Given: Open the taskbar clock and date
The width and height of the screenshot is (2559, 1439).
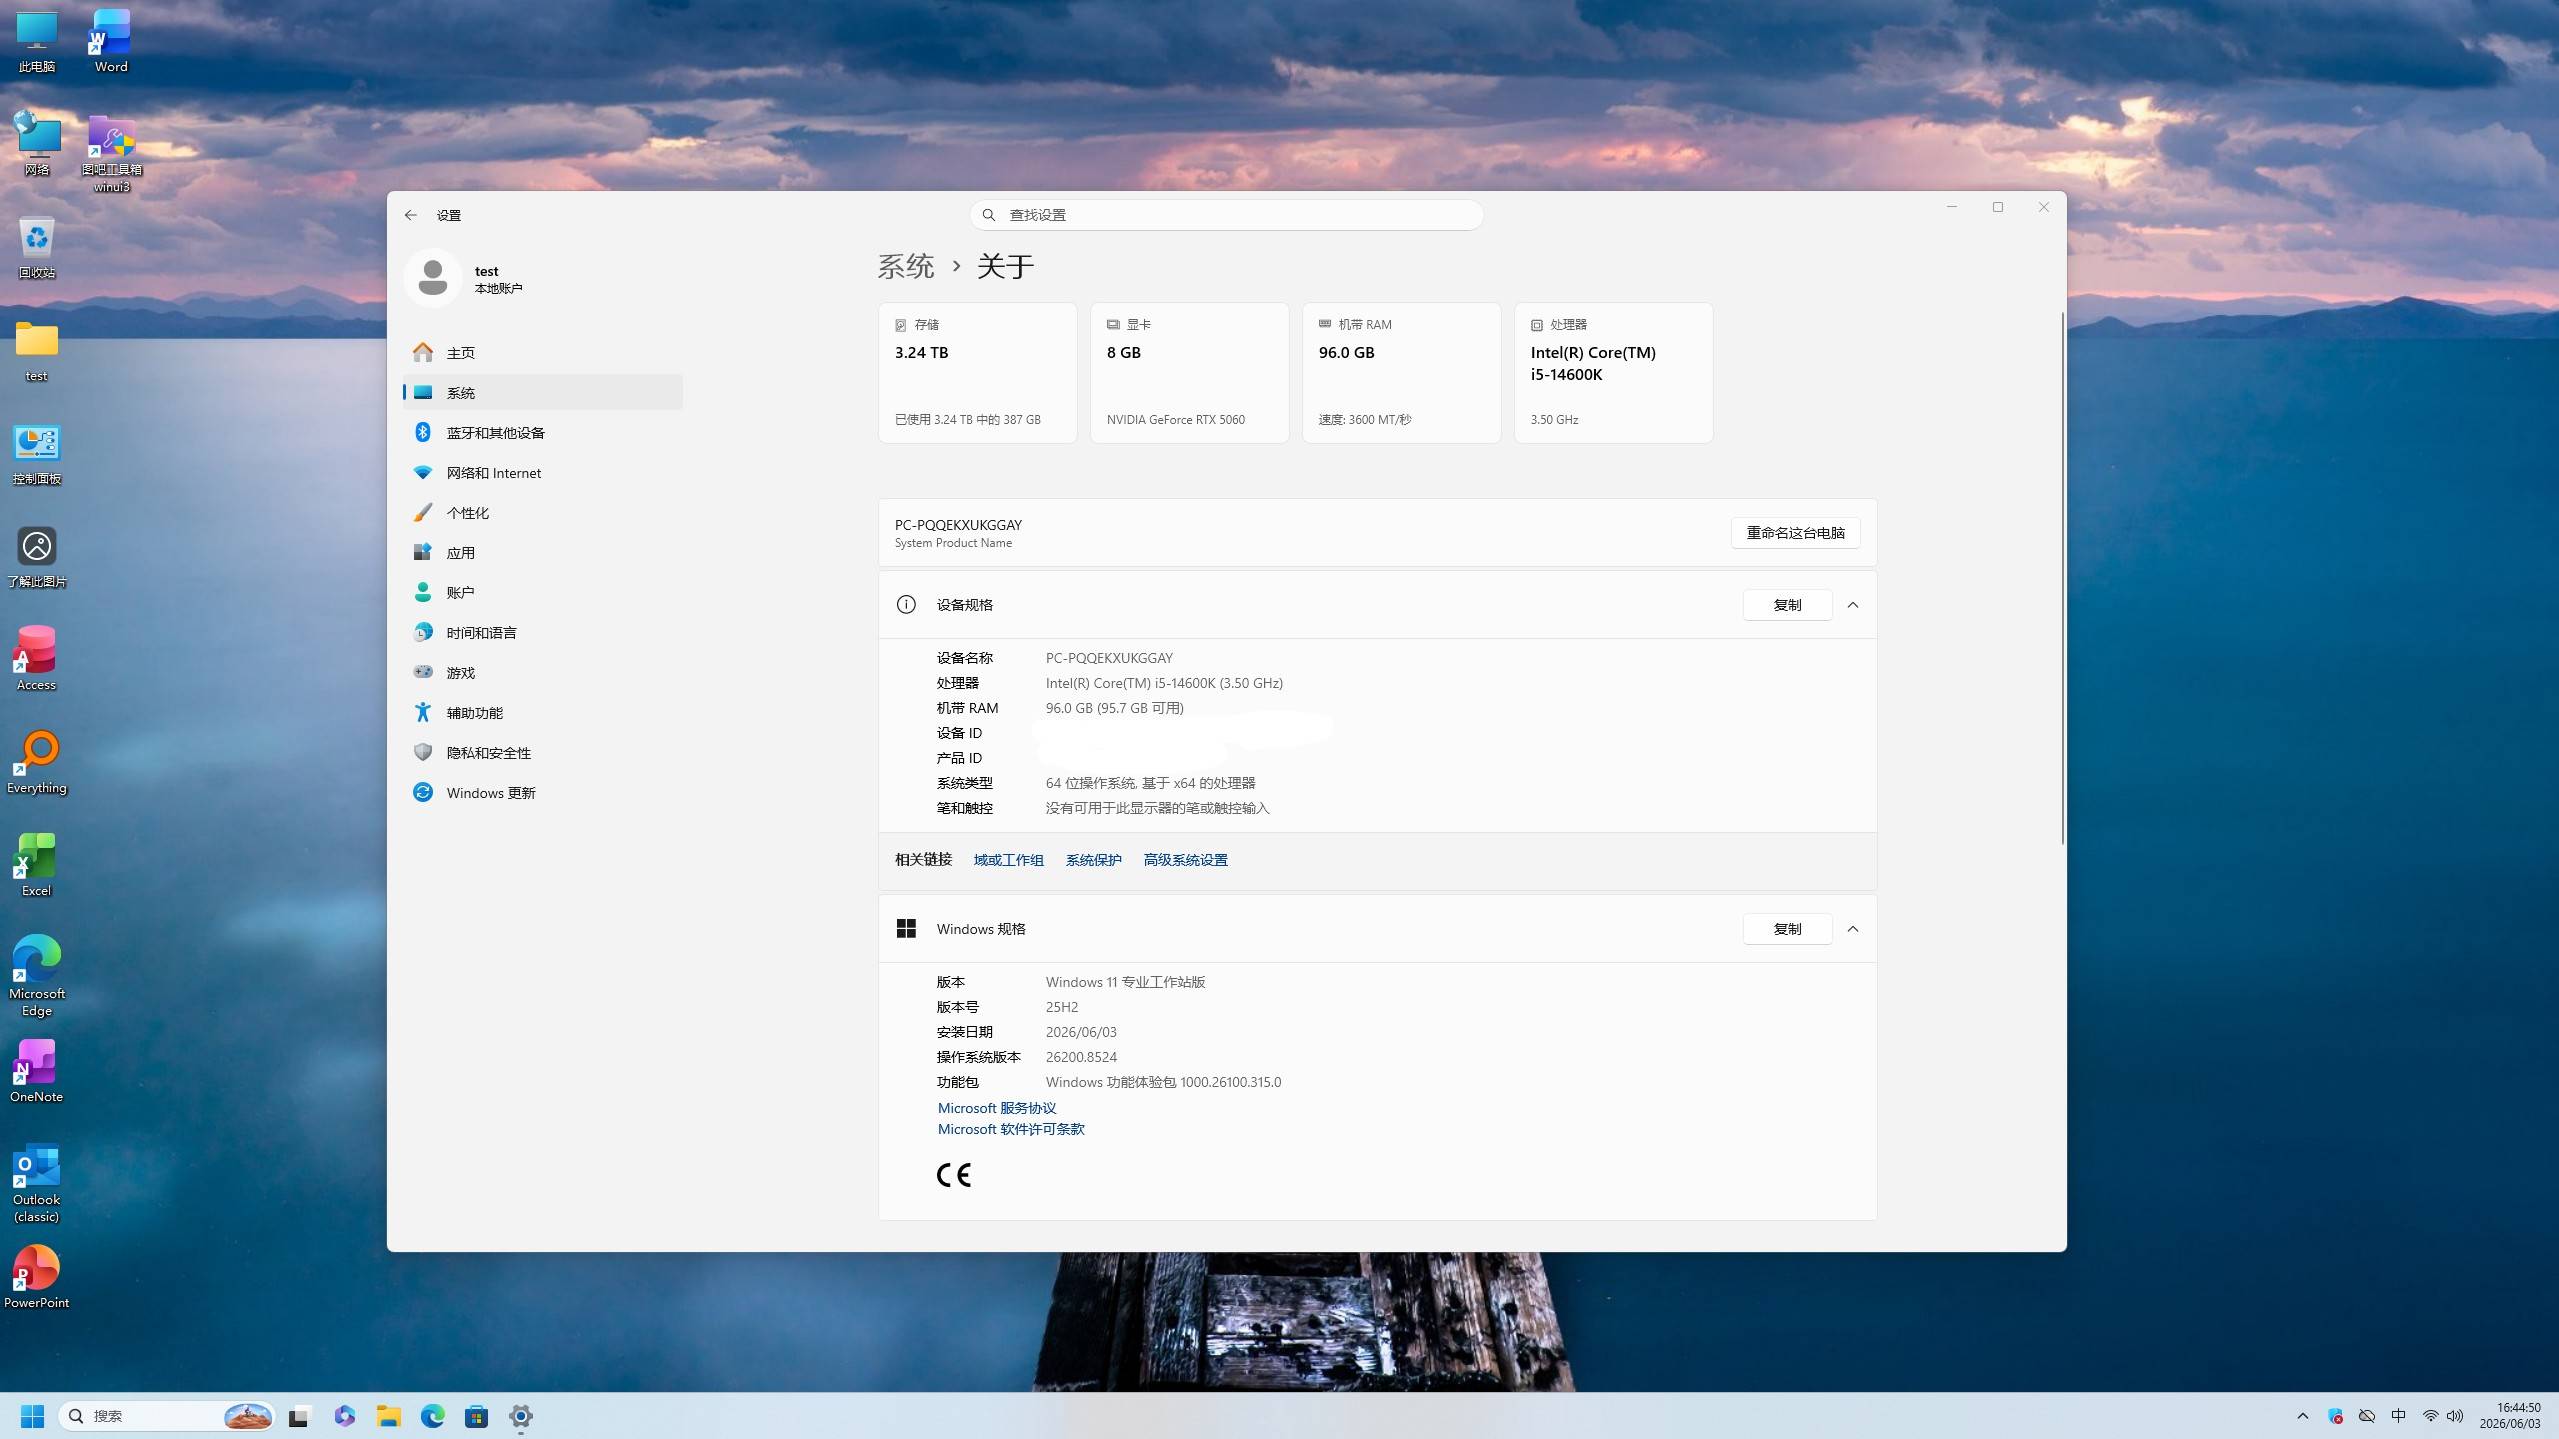Looking at the screenshot, I should click(x=2510, y=1416).
